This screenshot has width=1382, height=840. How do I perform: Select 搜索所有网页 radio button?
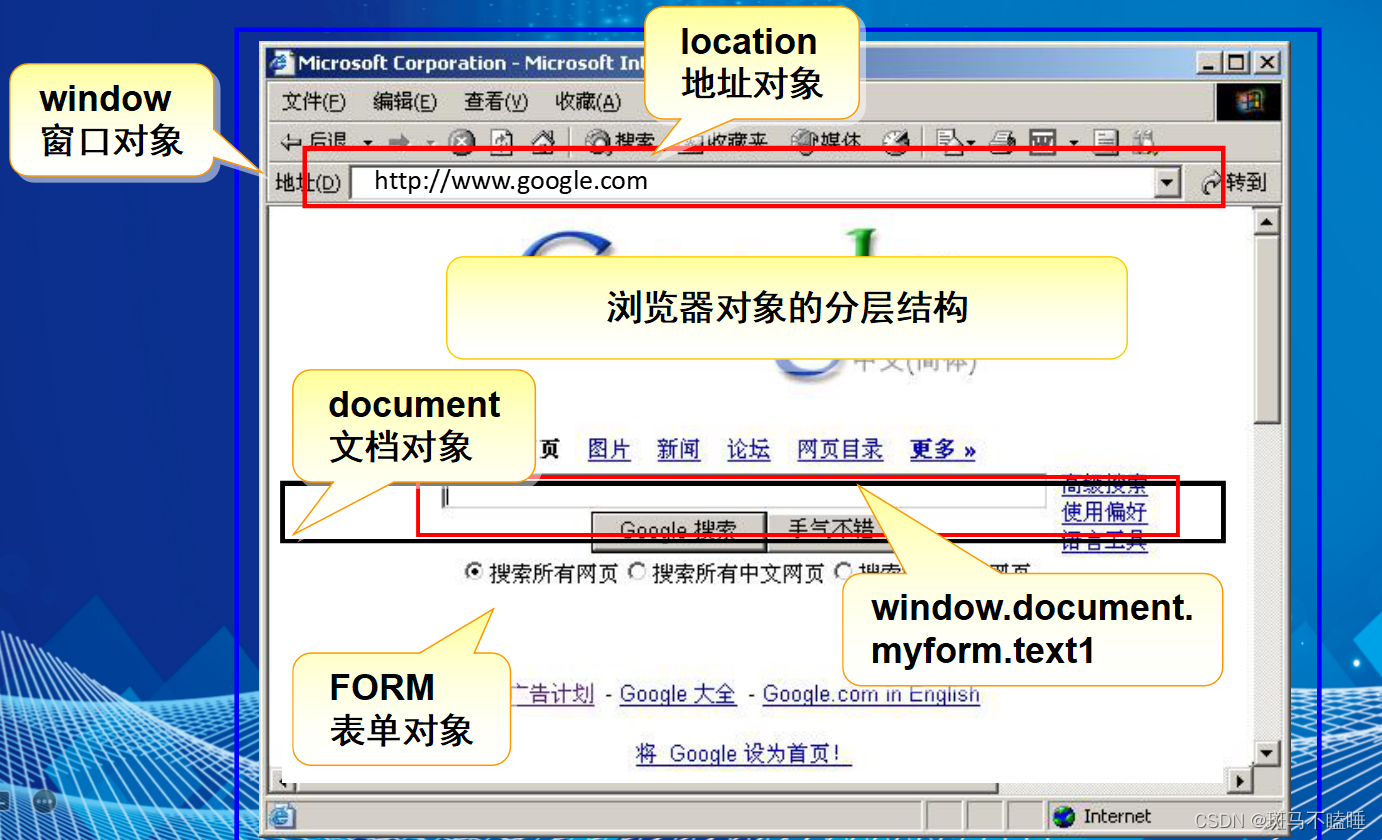474,572
